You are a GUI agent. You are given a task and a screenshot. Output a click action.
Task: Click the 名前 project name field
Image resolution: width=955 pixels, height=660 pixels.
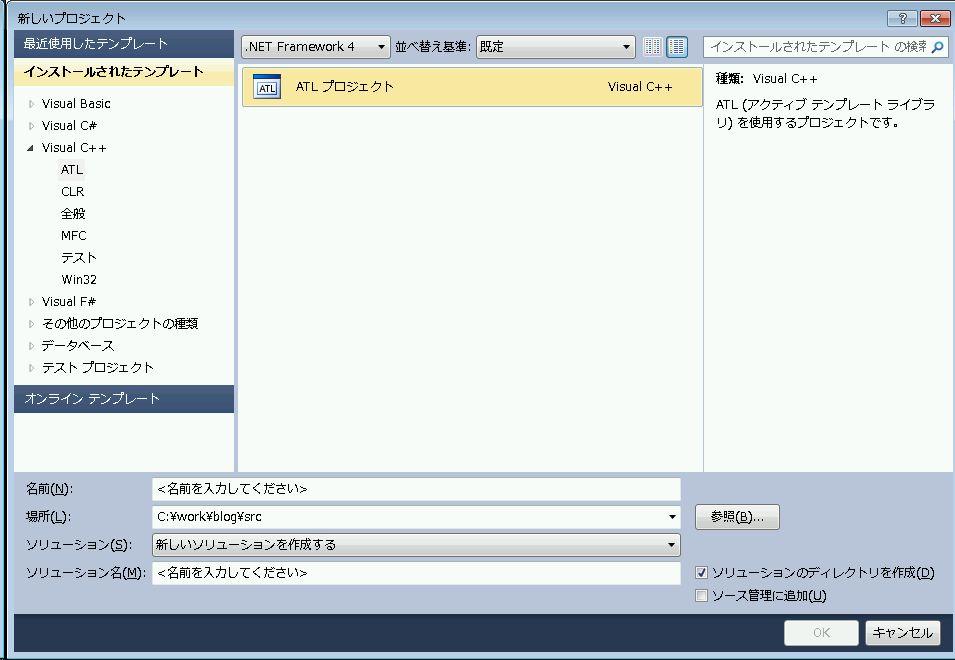[415, 489]
